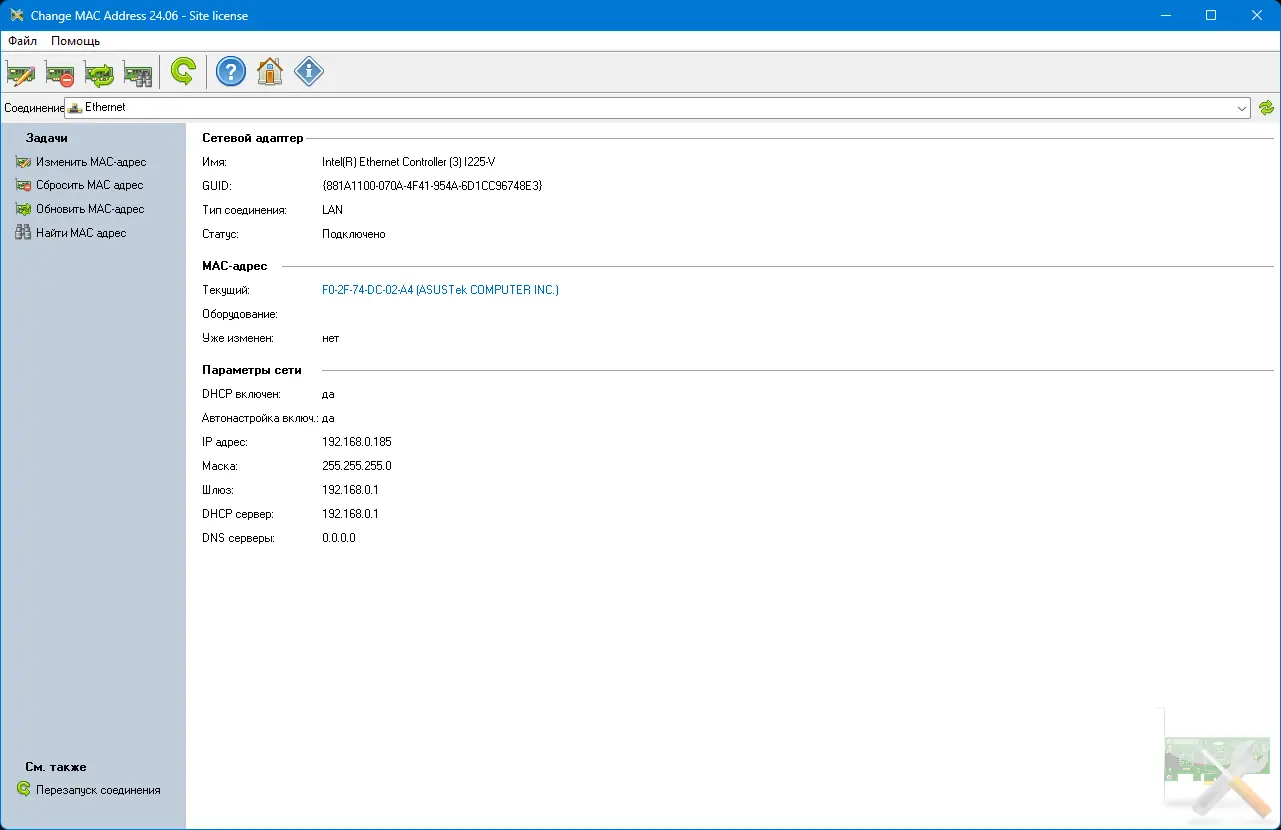Click the GUID value text field area
The width and height of the screenshot is (1281, 830).
(432, 185)
